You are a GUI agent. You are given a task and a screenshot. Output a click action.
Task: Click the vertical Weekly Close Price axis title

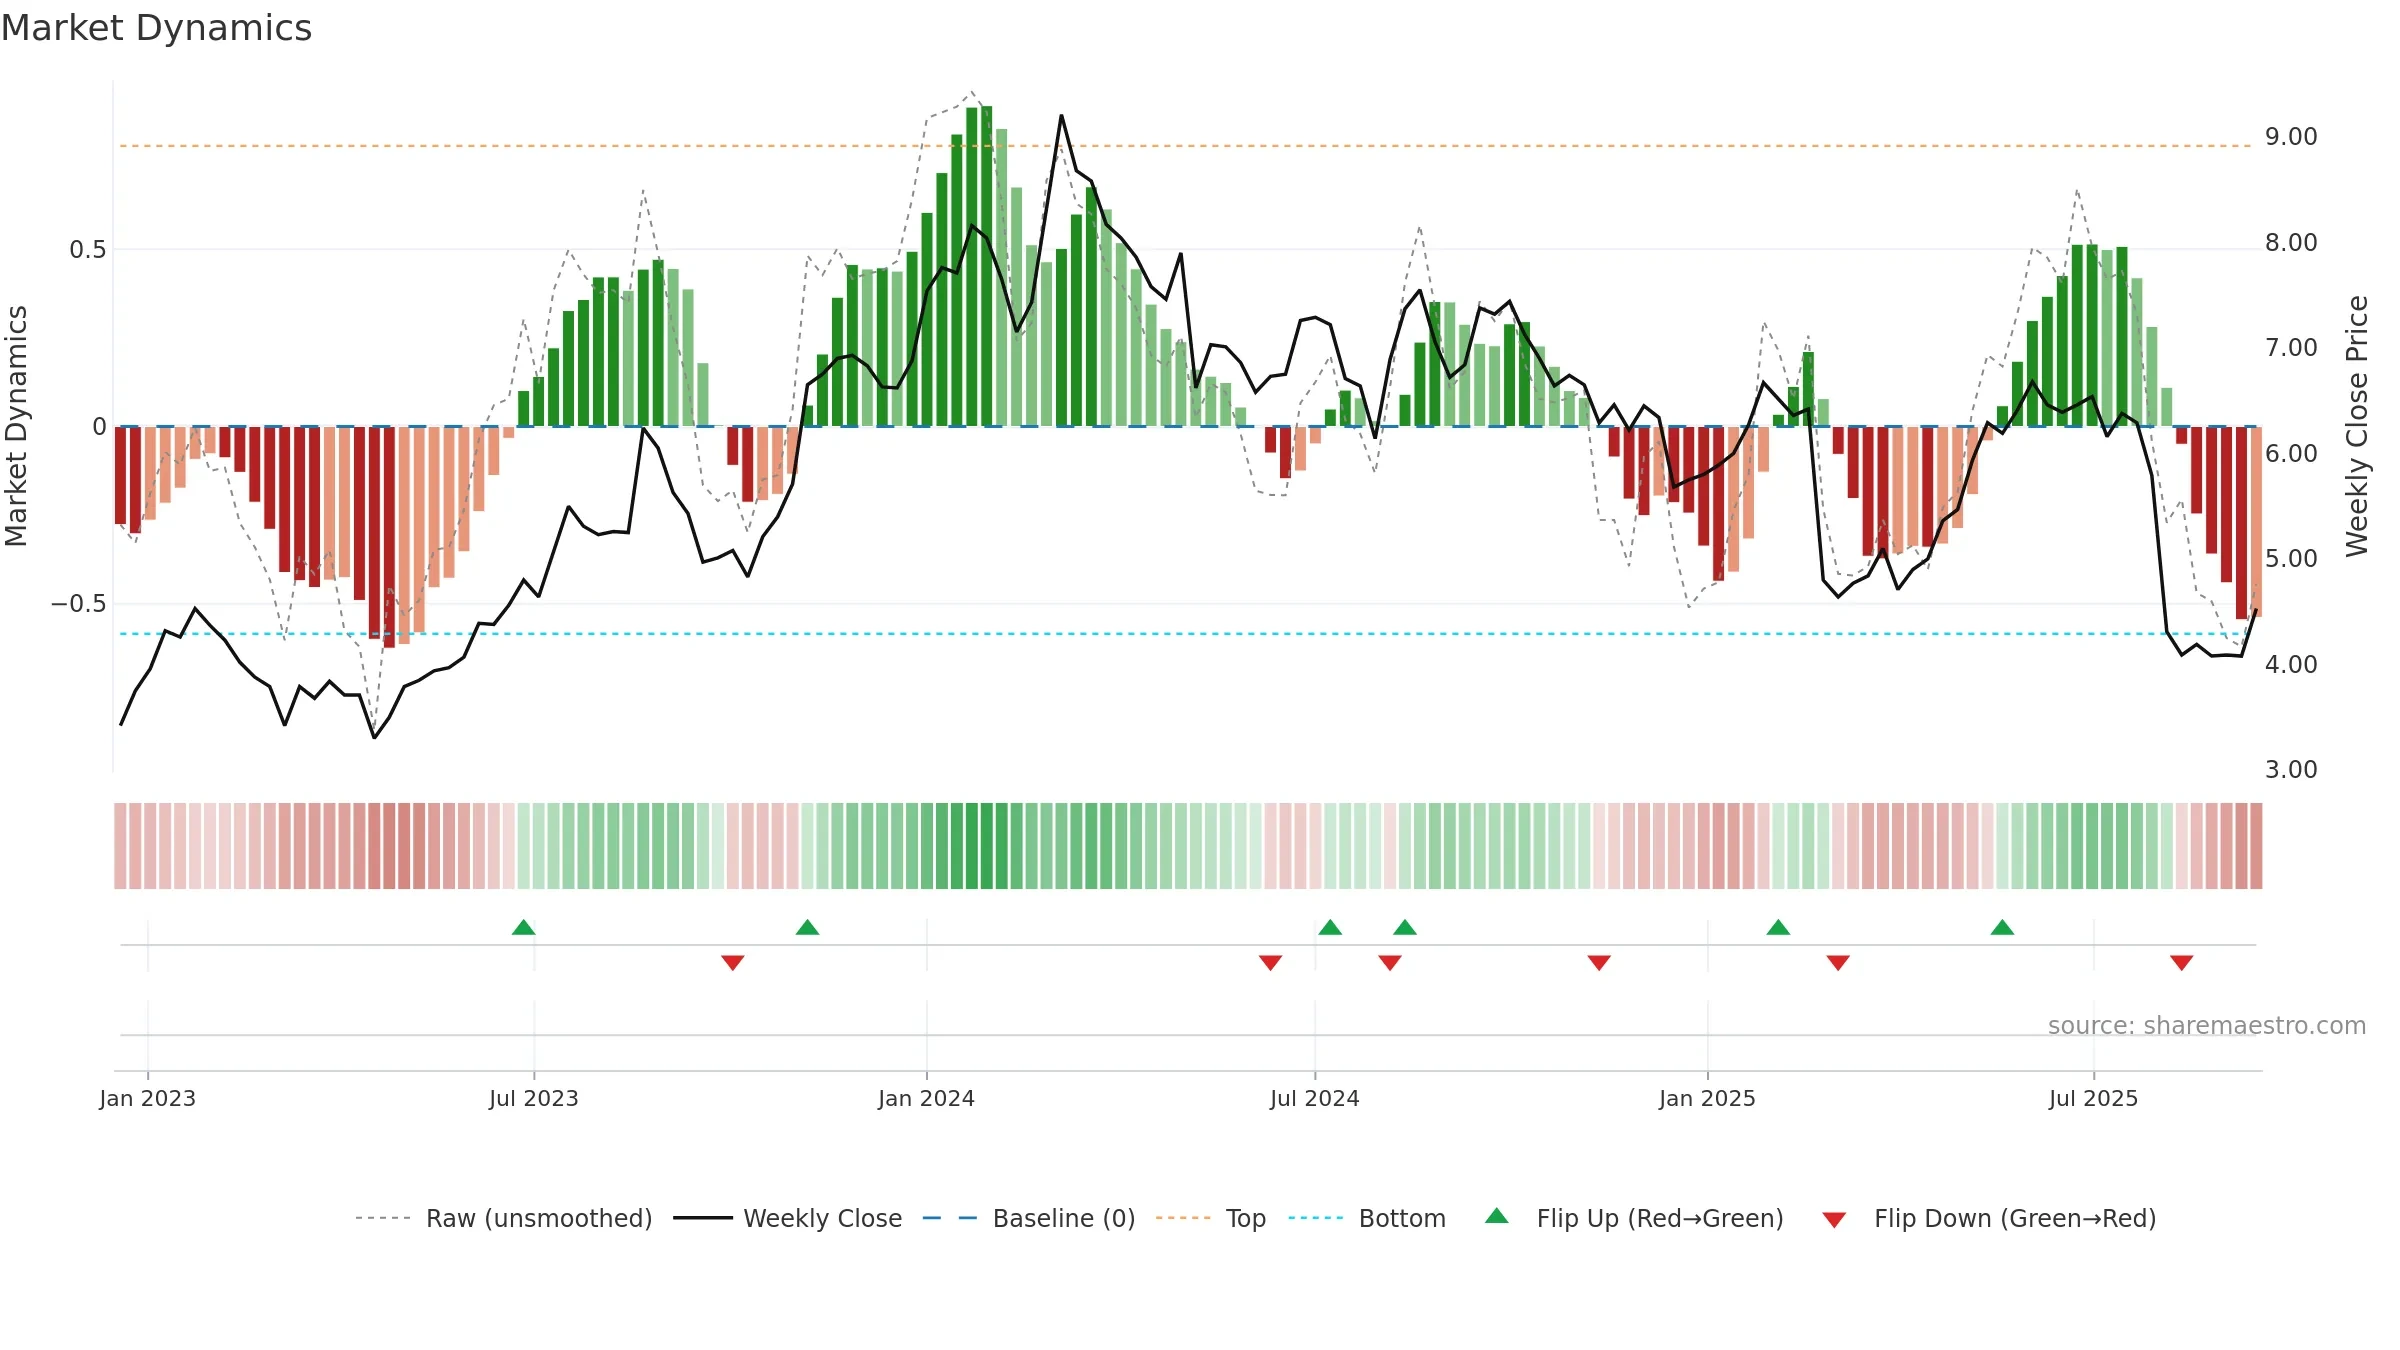coord(2358,426)
